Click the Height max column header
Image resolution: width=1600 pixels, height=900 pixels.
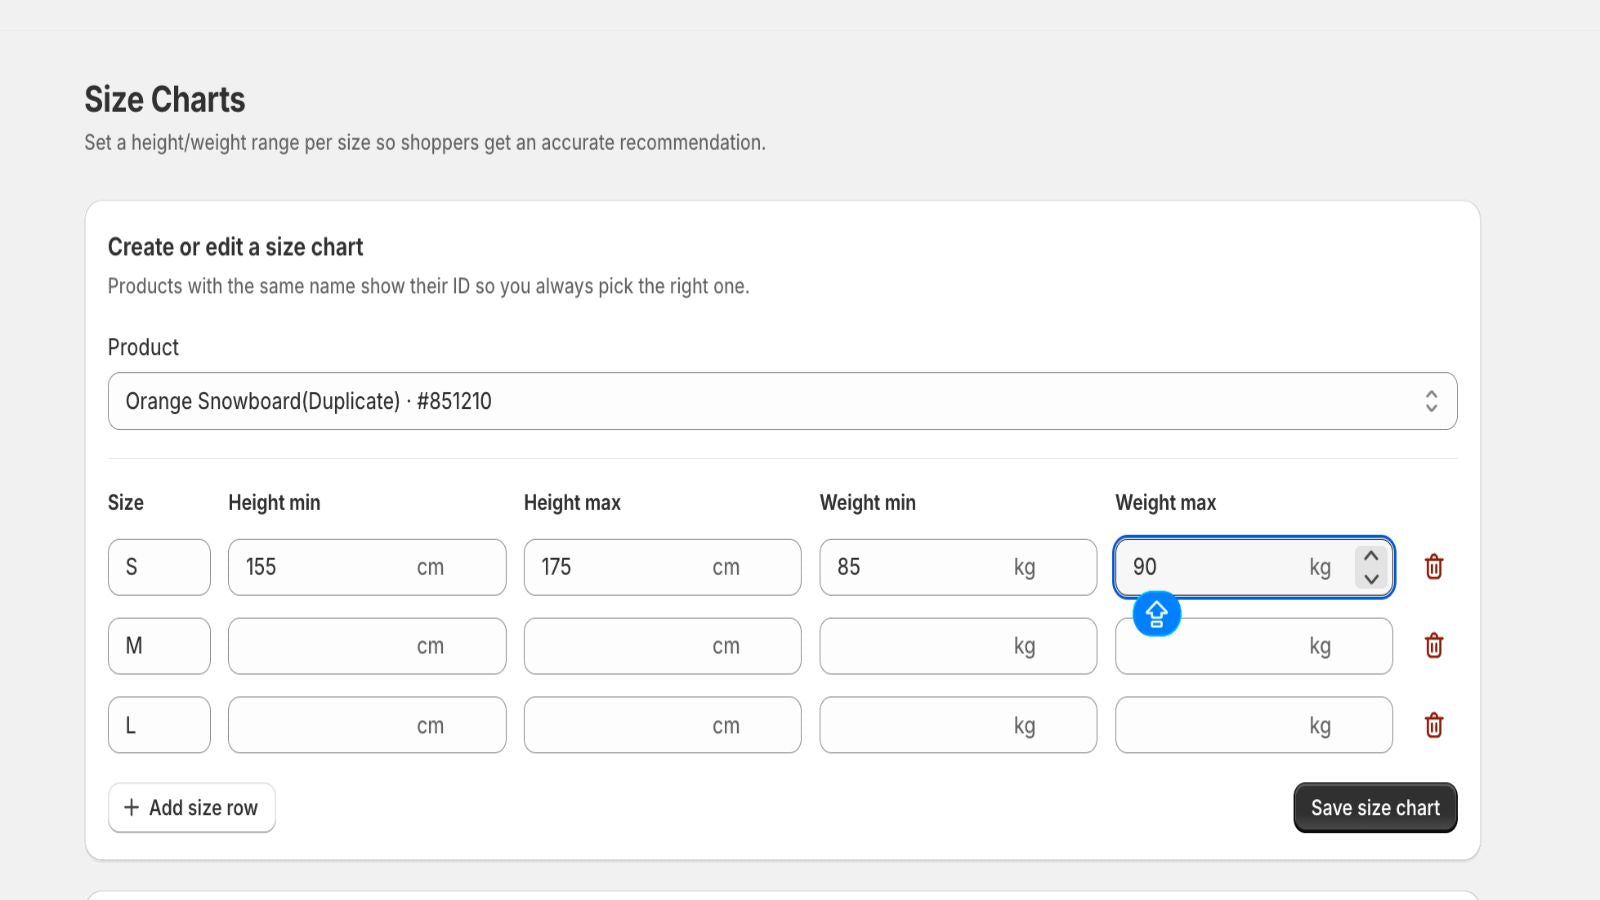[x=572, y=503]
